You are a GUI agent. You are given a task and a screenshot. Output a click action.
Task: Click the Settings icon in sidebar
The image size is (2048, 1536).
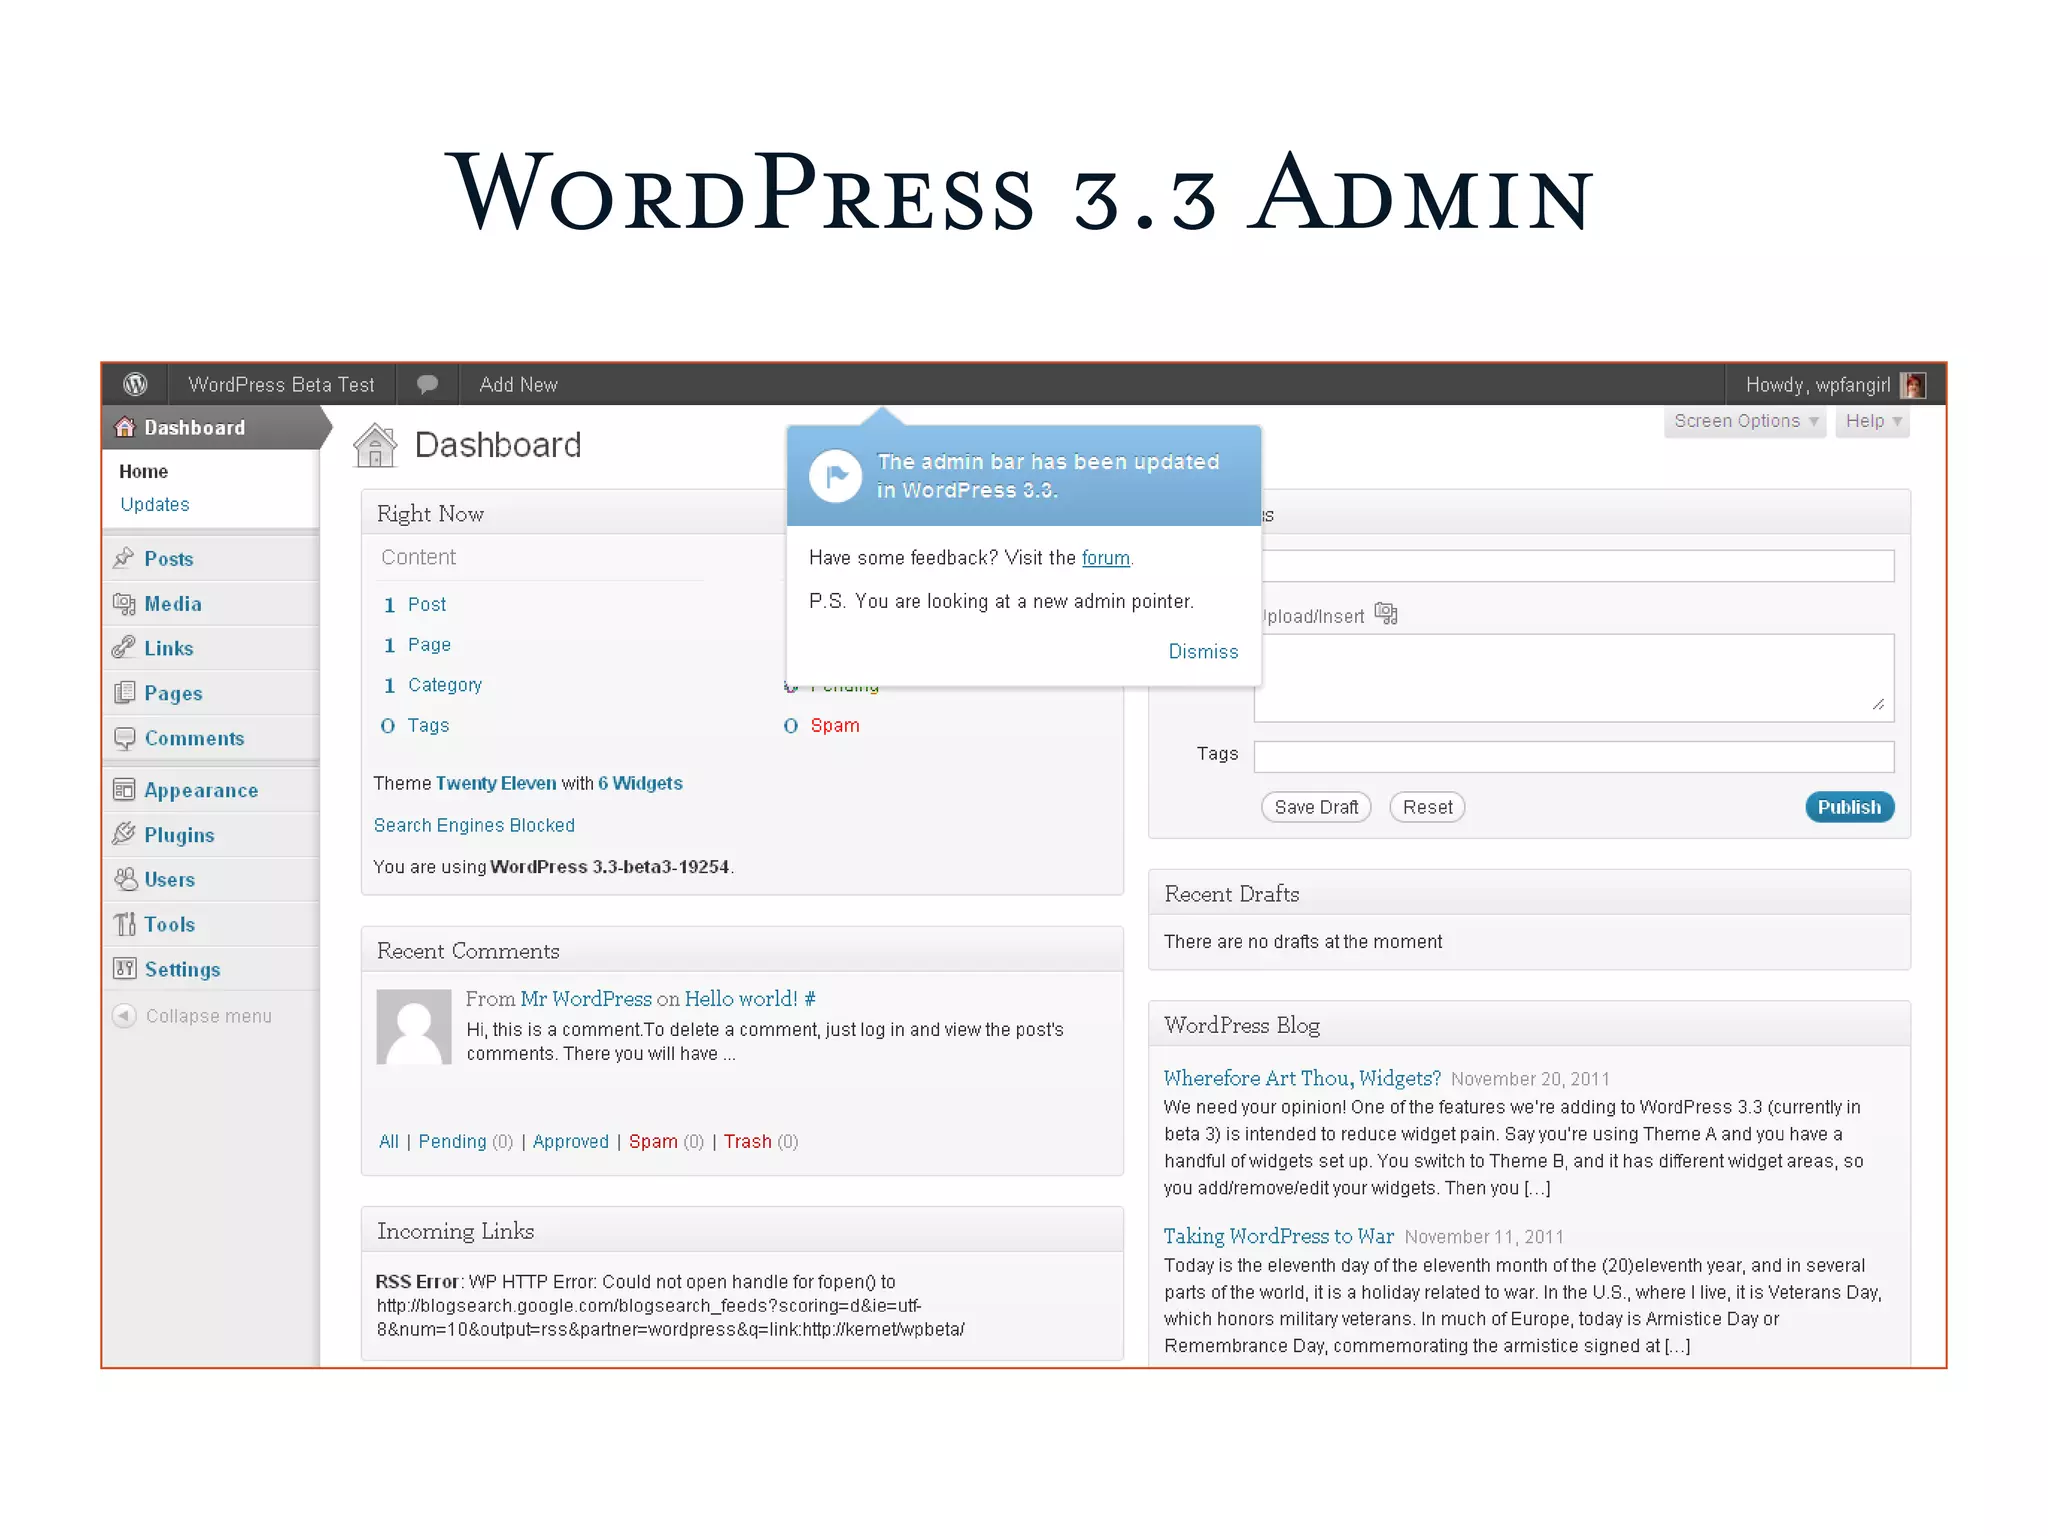(124, 968)
